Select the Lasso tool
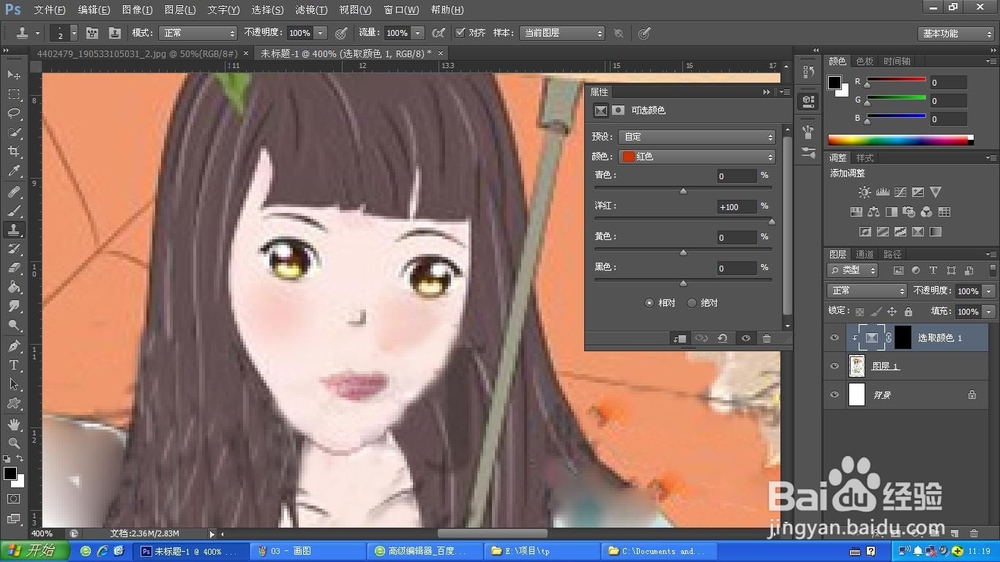1000x562 pixels. point(13,114)
